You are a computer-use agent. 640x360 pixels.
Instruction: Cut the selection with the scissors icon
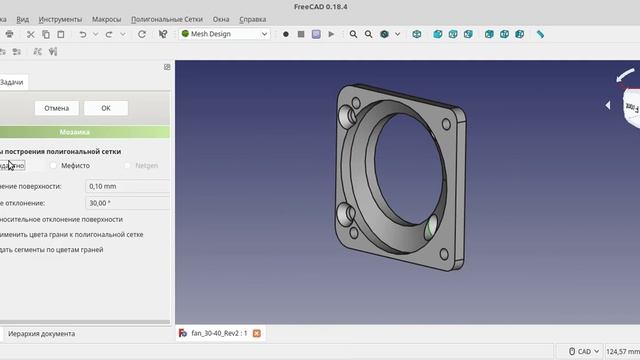[31, 34]
